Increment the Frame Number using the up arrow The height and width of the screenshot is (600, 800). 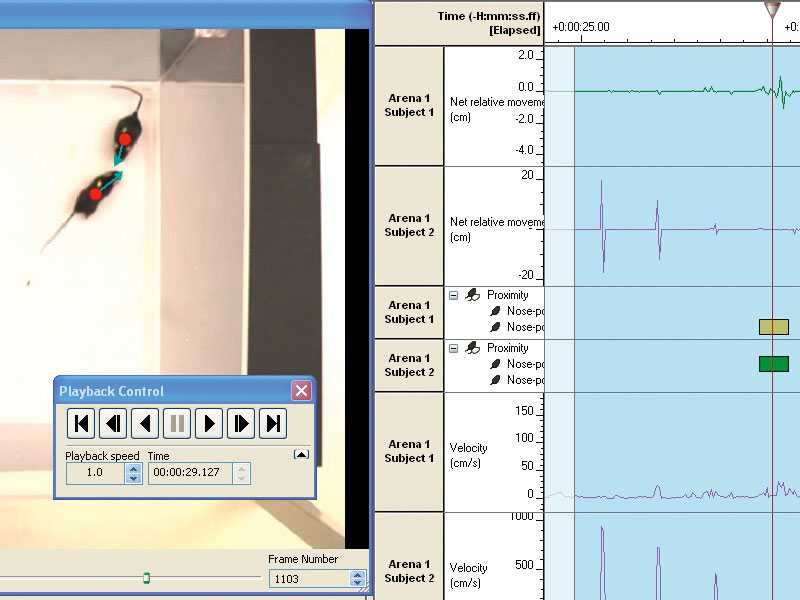tap(357, 574)
